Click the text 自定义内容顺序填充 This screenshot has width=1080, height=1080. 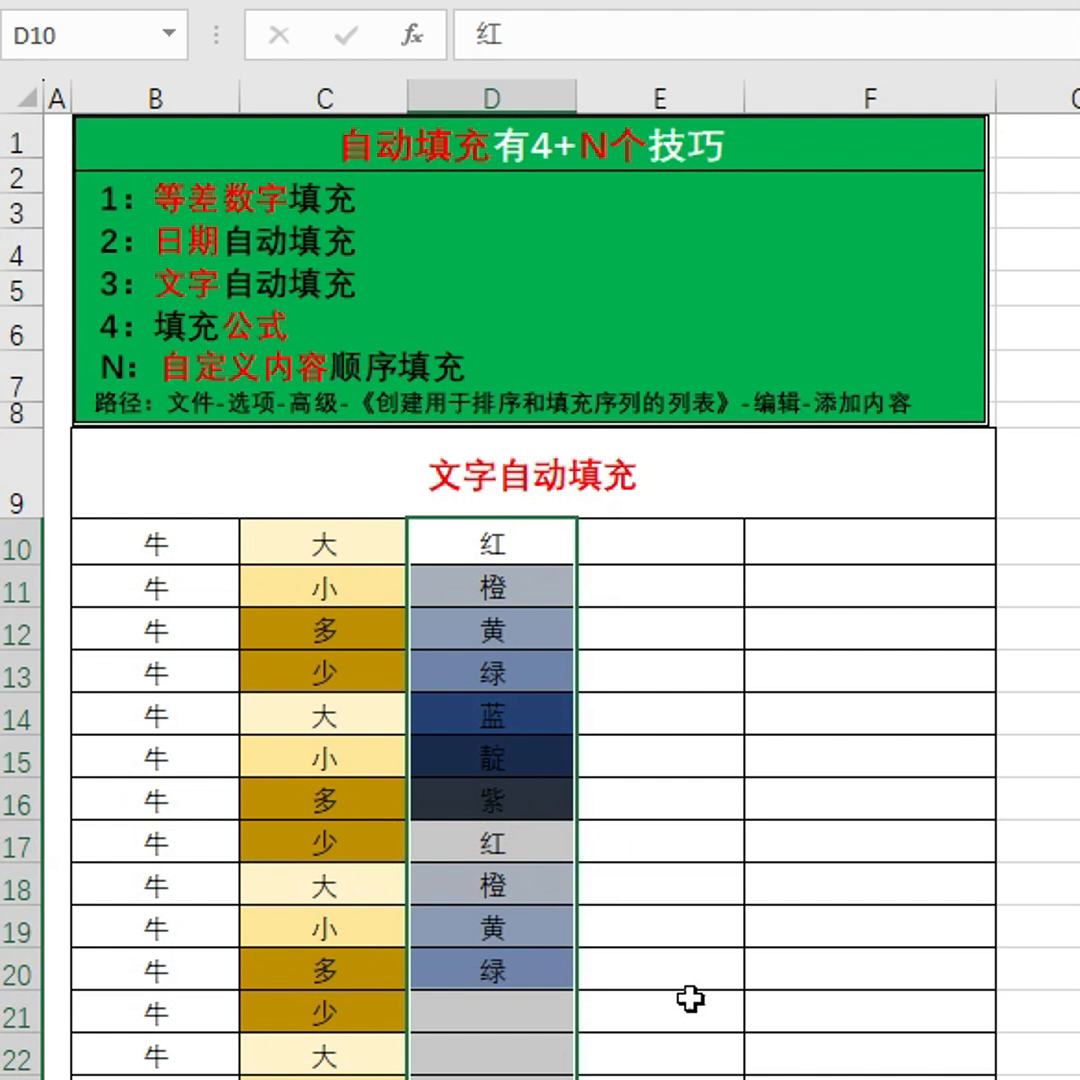coord(313,366)
